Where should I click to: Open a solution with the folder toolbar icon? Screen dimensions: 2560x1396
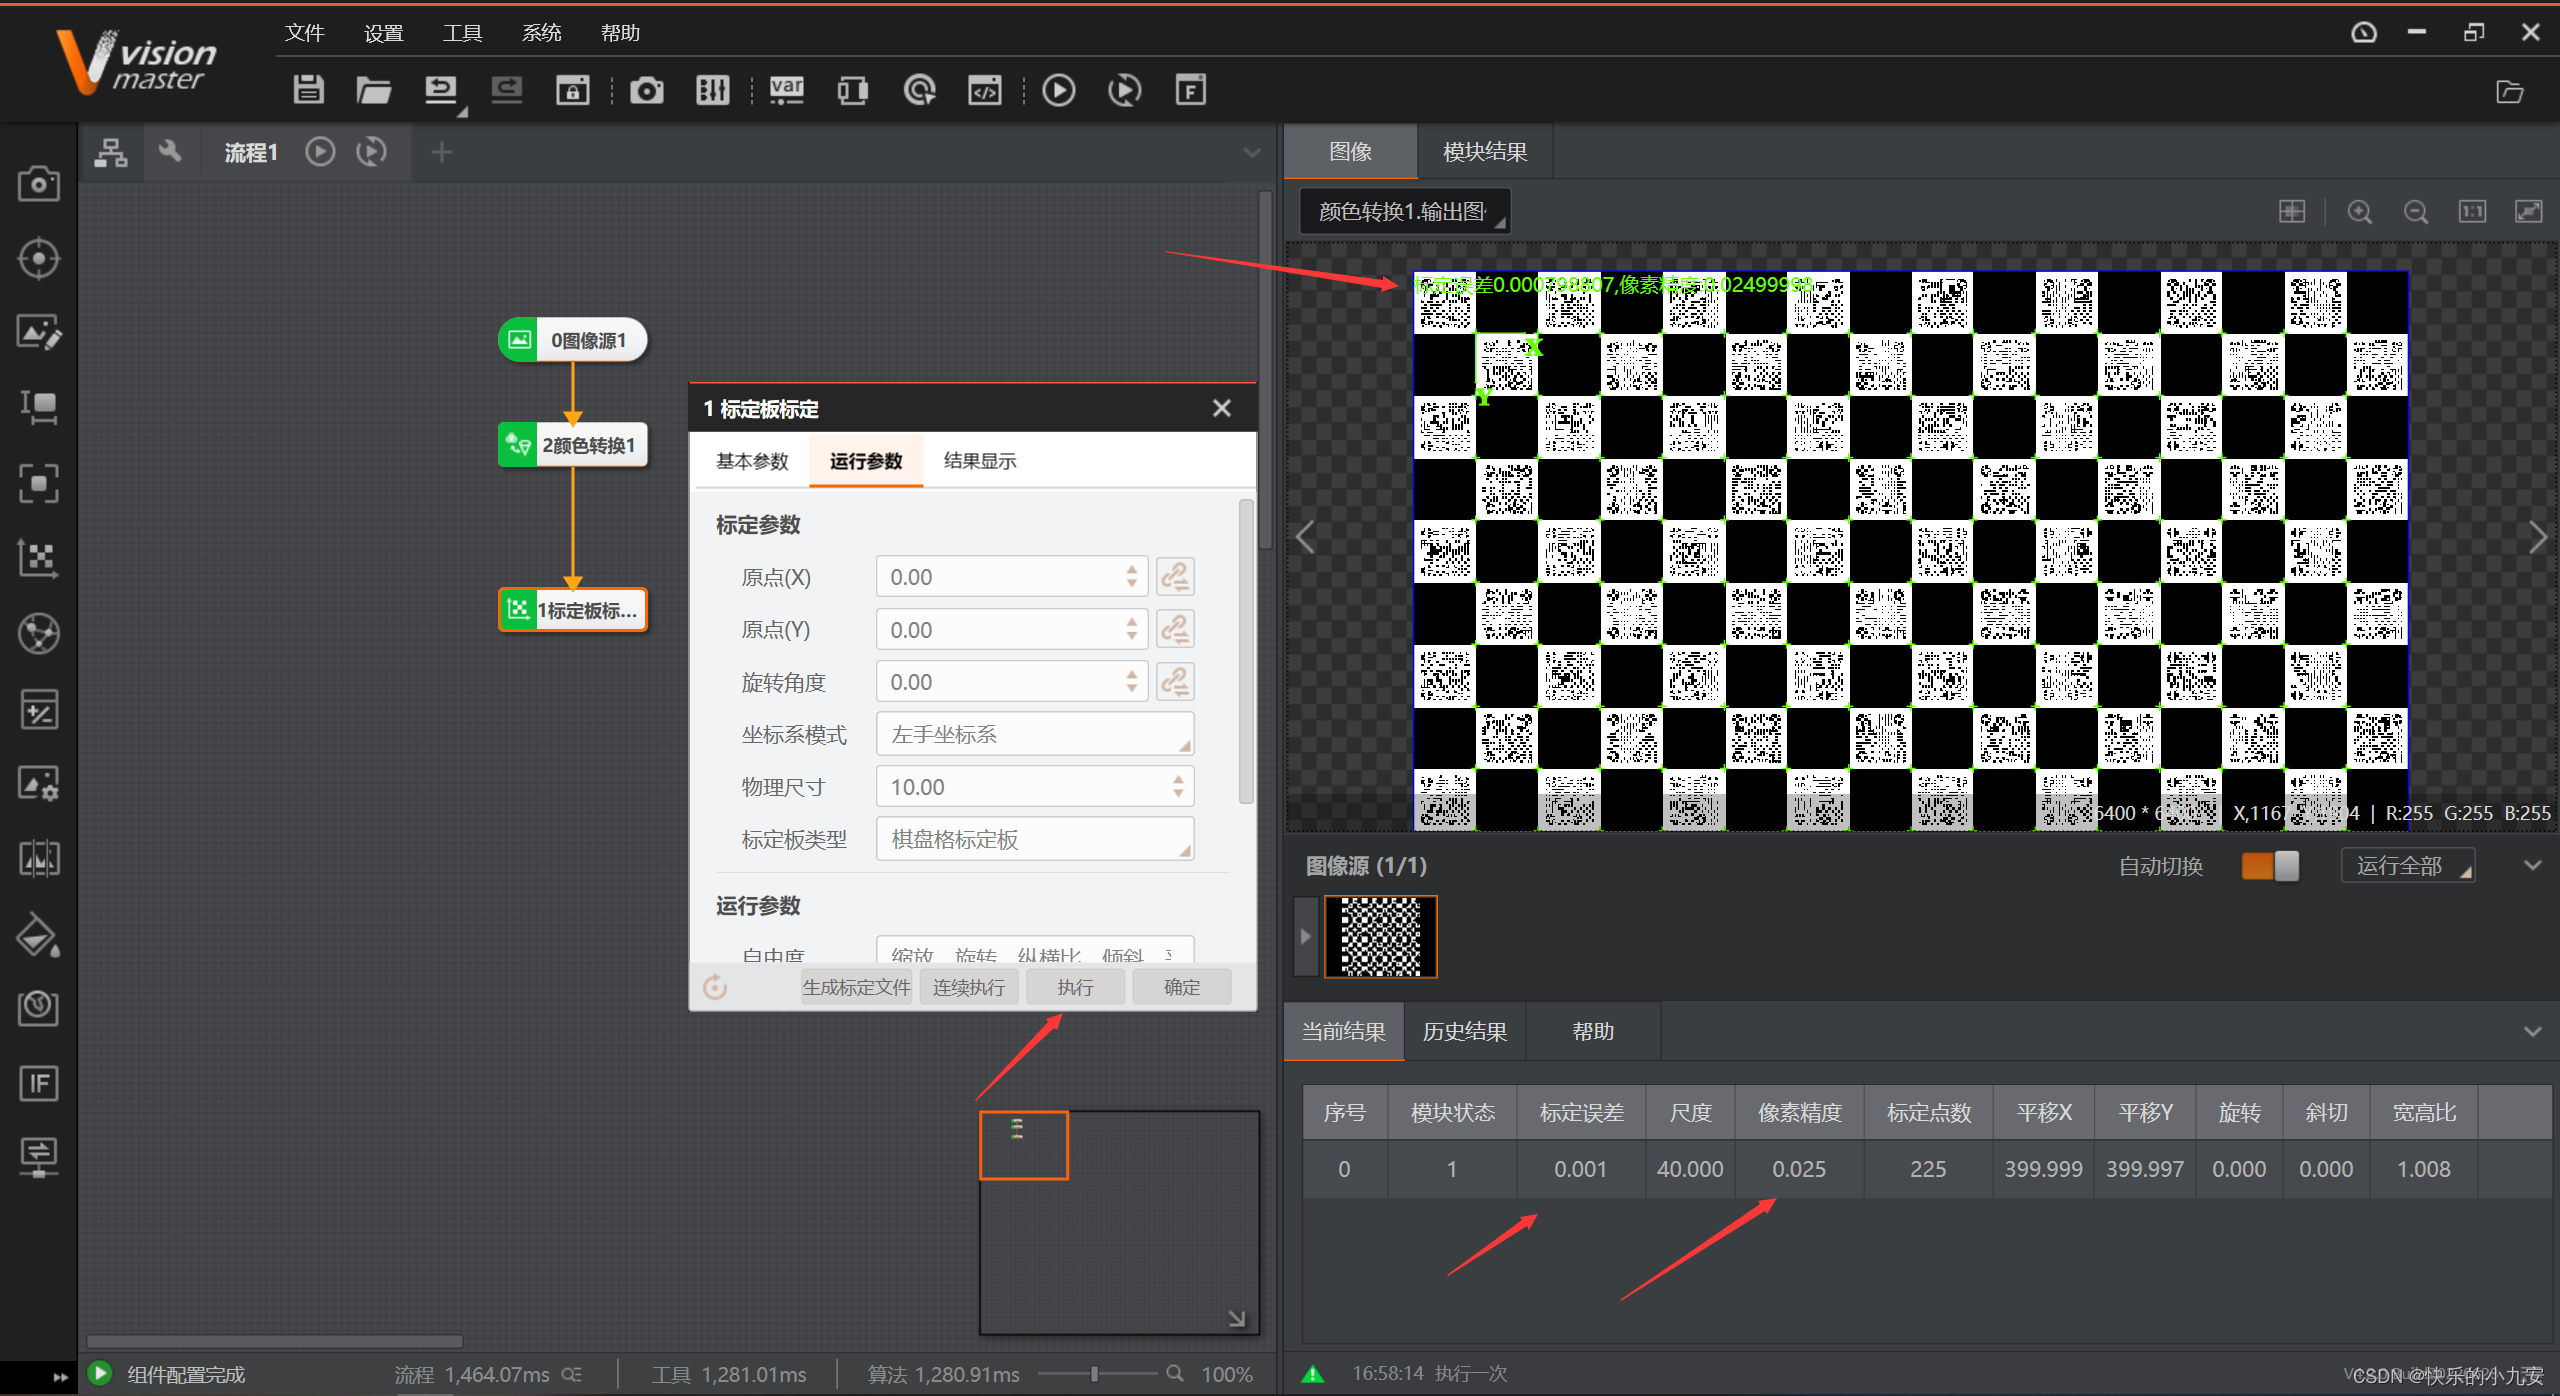(373, 90)
